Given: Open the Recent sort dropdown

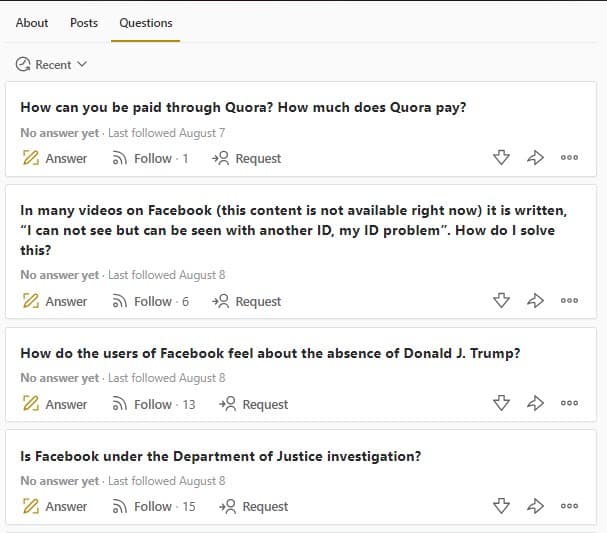Looking at the screenshot, I should 51,65.
